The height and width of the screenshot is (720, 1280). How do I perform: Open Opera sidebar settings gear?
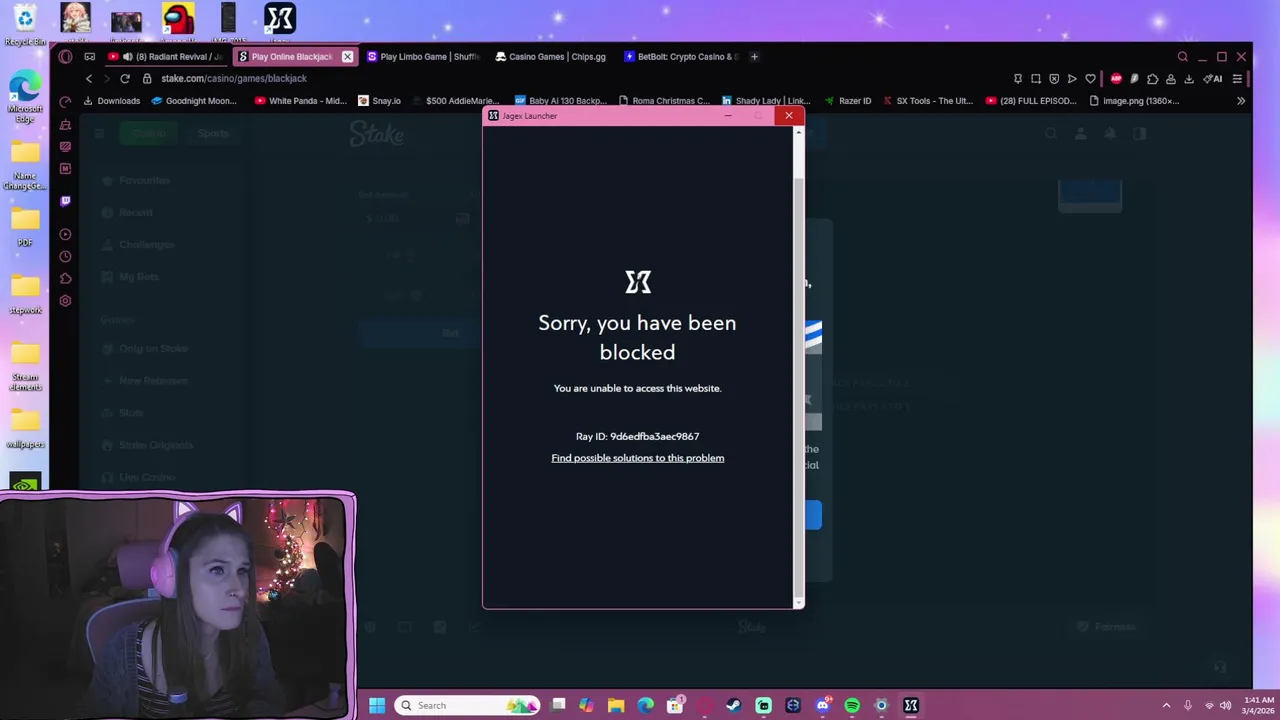(x=65, y=301)
